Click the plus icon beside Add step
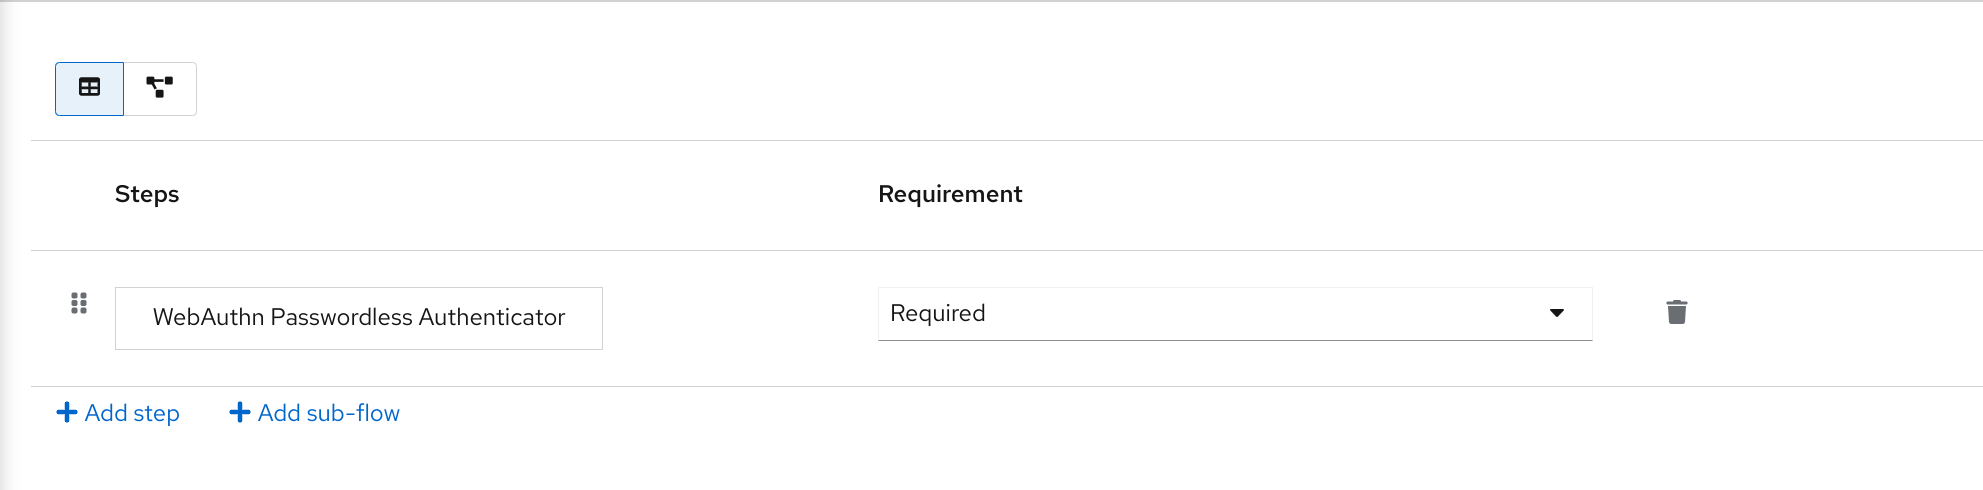Viewport: 1983px width, 490px height. click(x=67, y=412)
